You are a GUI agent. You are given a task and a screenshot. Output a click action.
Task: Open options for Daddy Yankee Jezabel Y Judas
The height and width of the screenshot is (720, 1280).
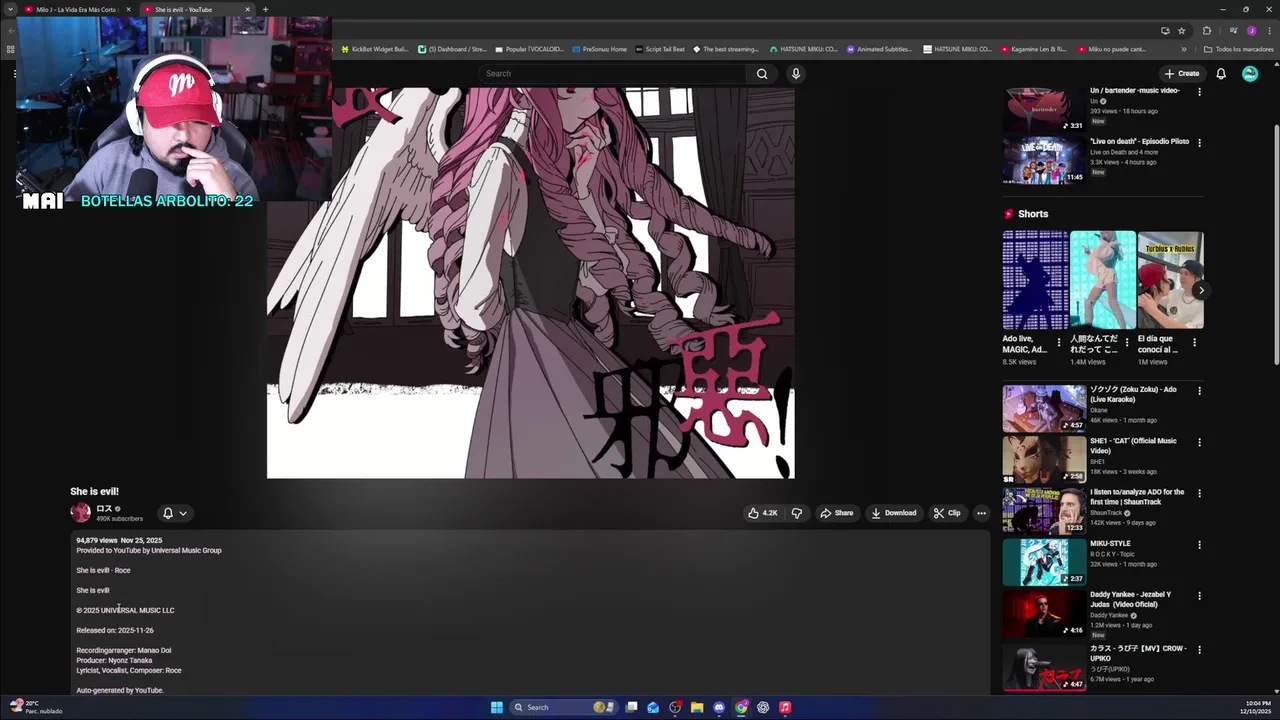pyautogui.click(x=1199, y=596)
